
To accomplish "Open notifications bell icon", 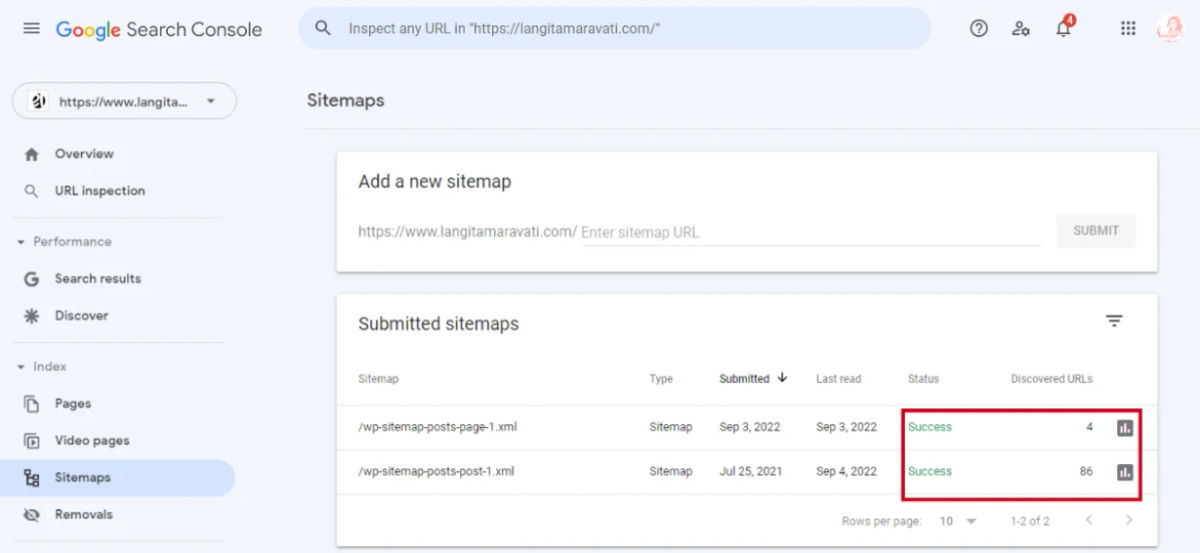I will coord(1063,28).
